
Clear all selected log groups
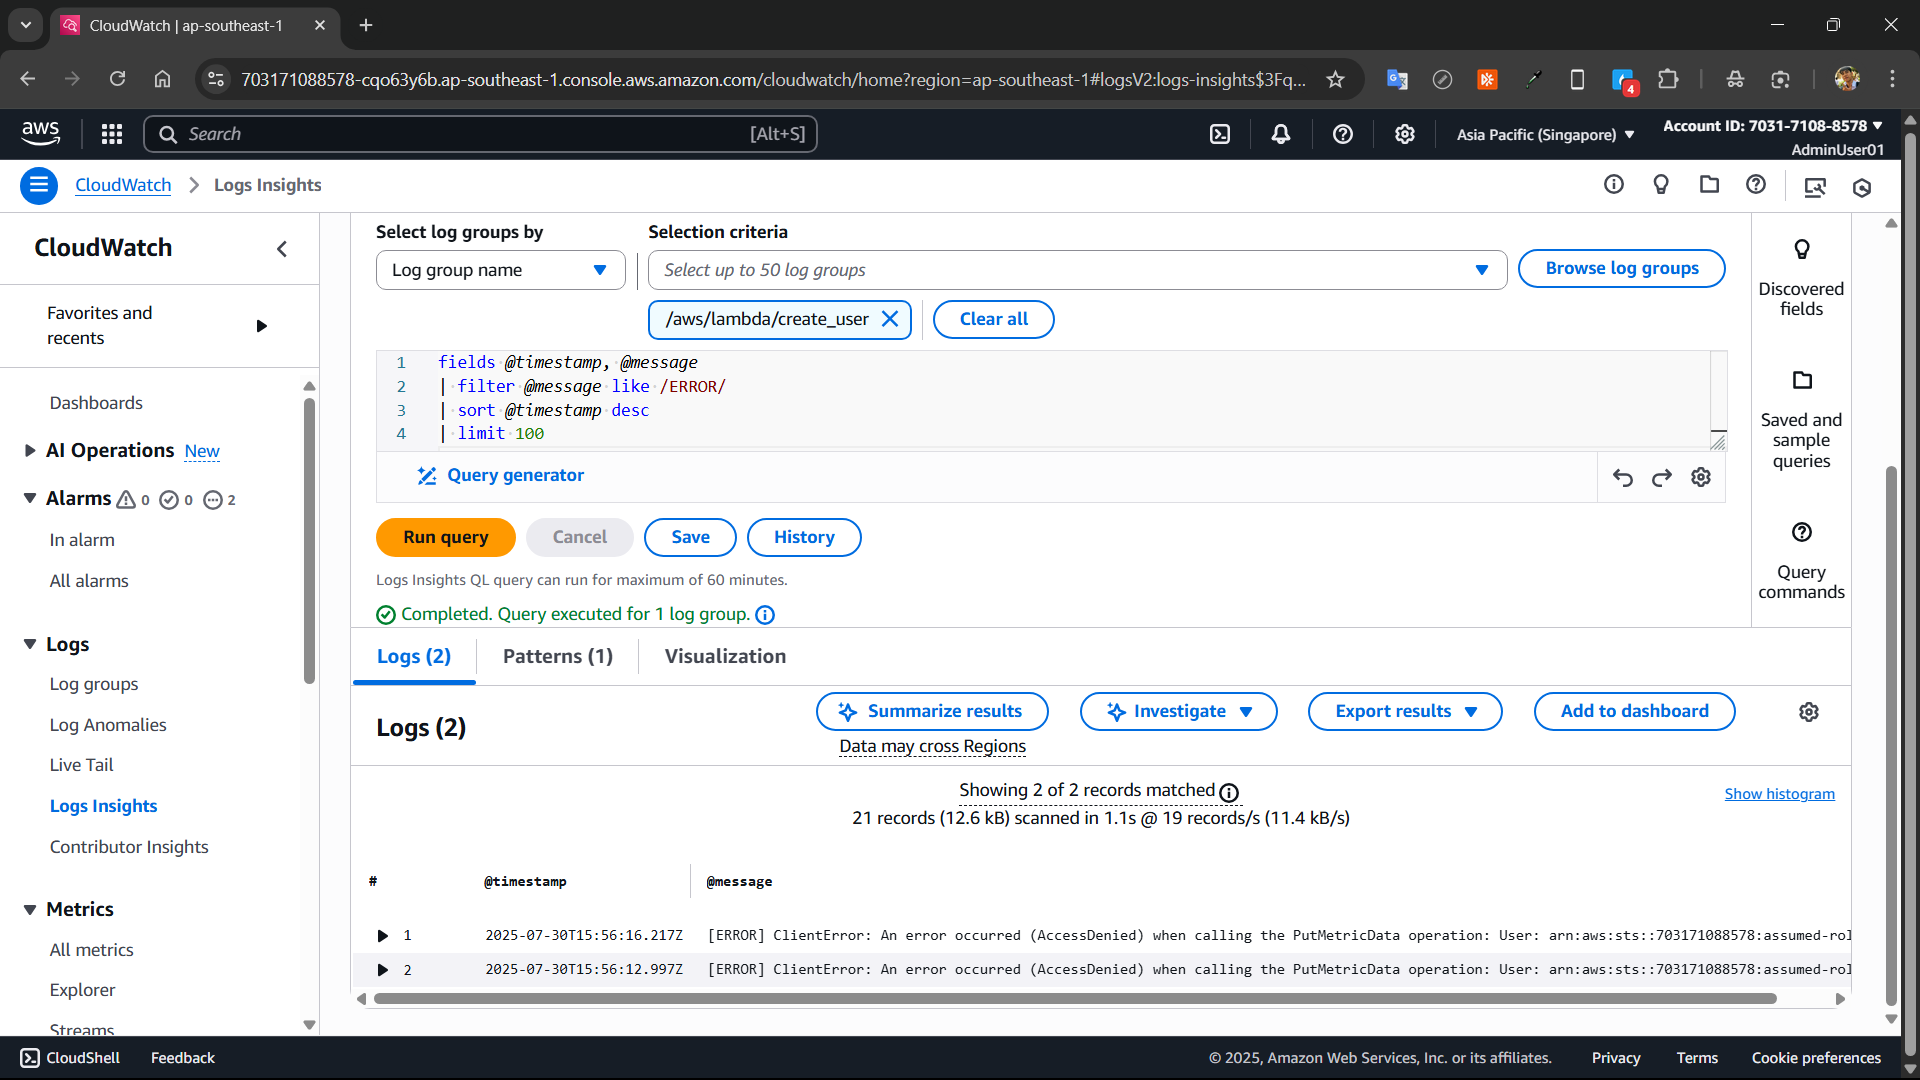pos(993,319)
